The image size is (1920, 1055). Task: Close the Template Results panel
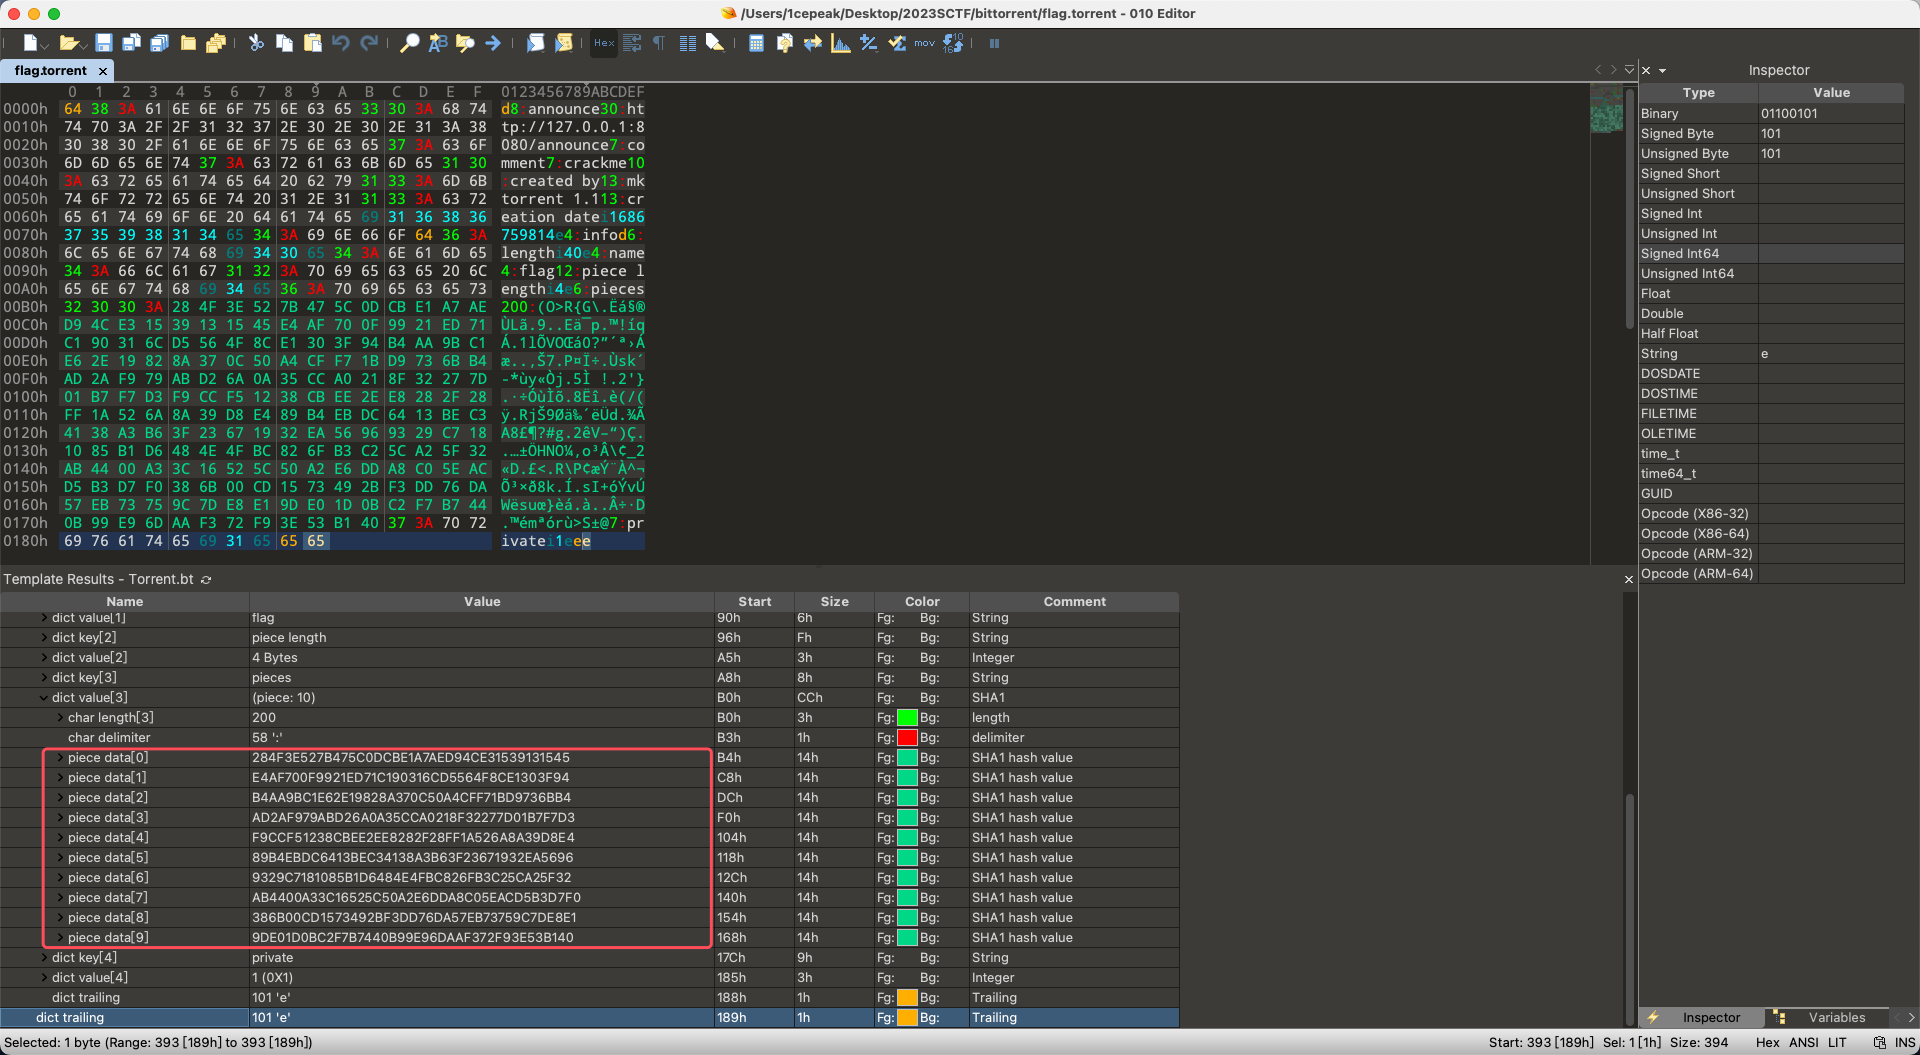pos(1628,580)
